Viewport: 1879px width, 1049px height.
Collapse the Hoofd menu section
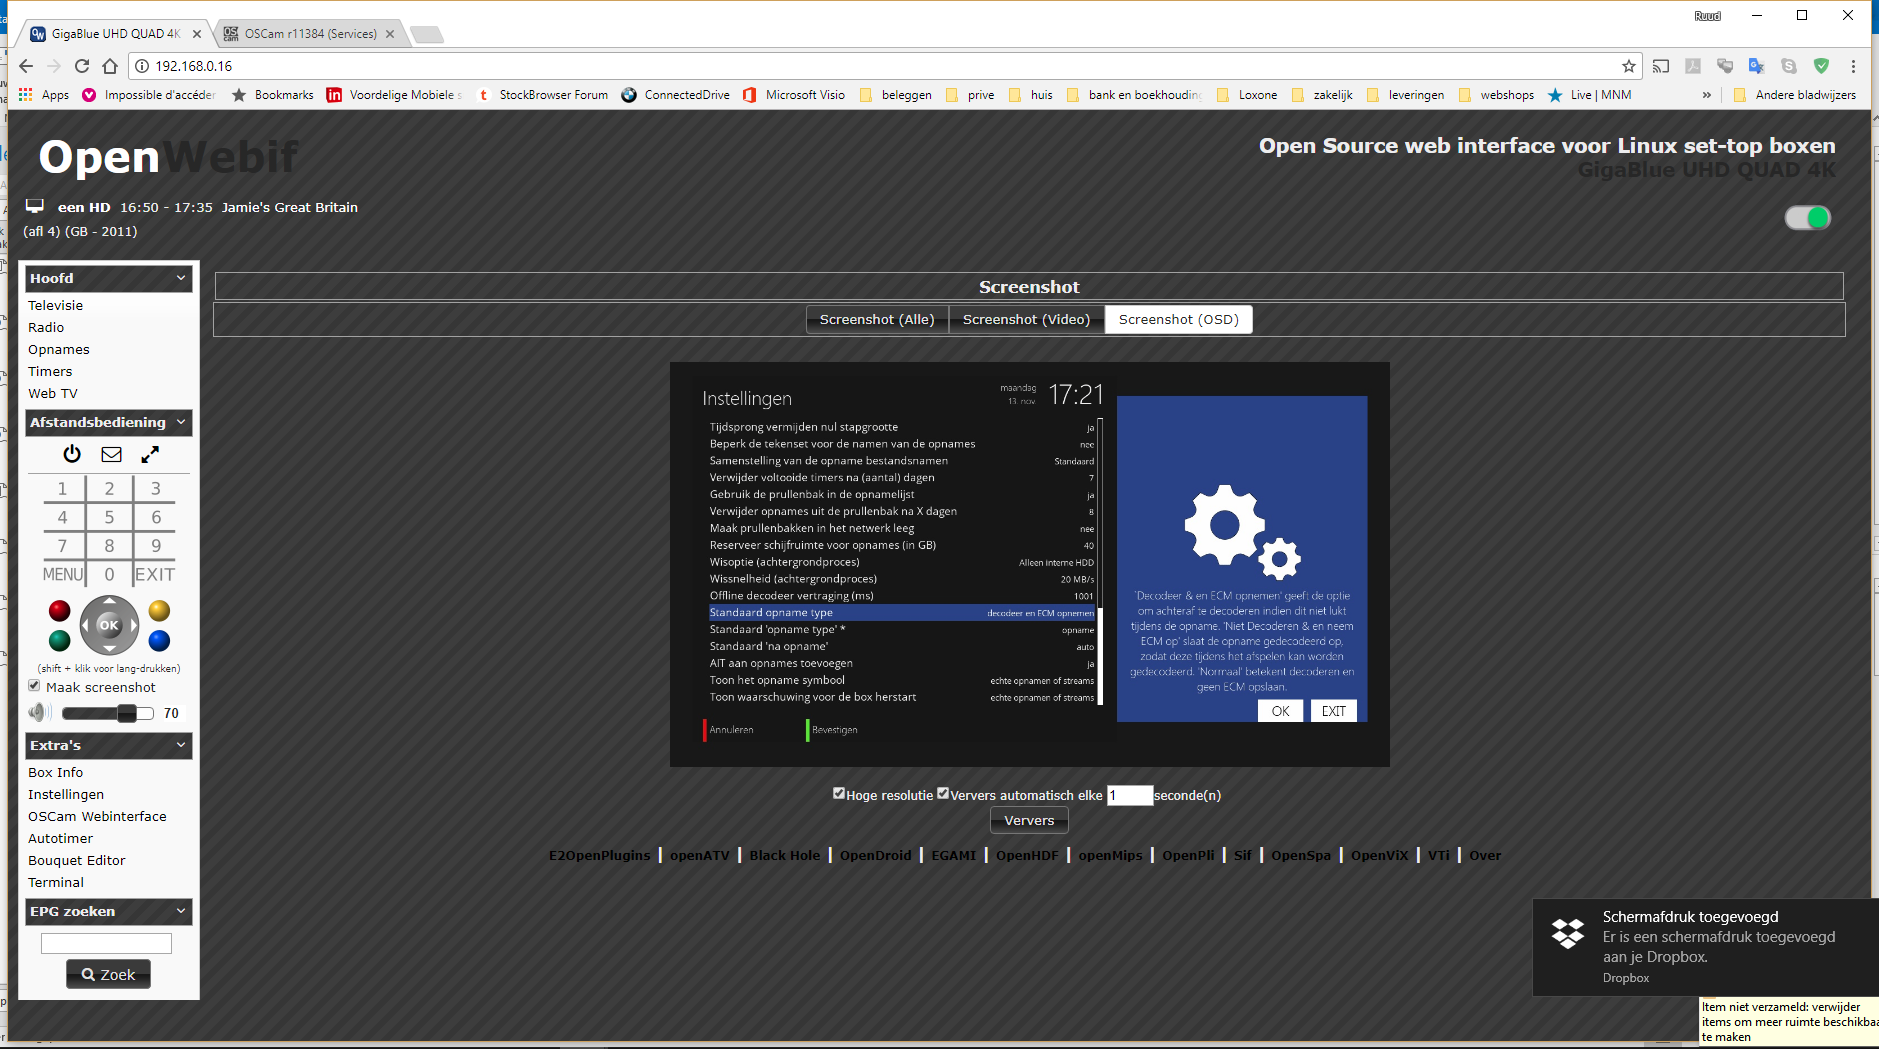coord(181,278)
